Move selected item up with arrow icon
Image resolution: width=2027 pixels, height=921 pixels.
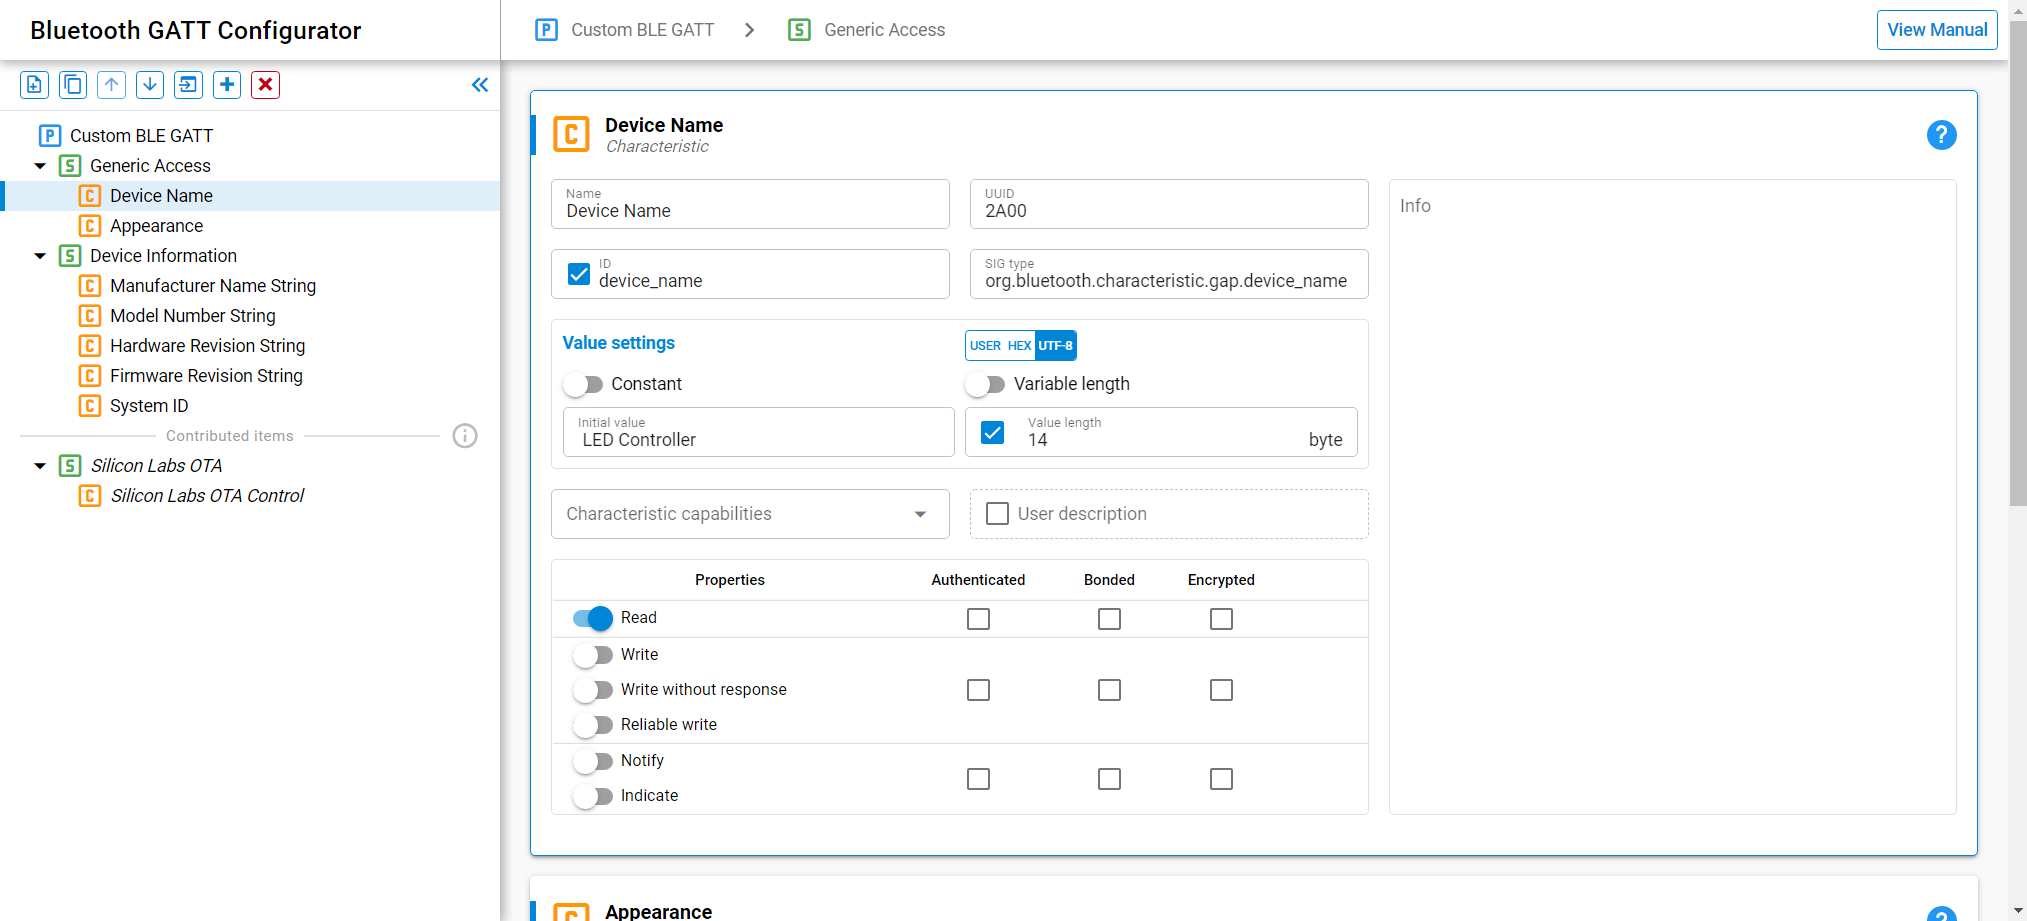(x=111, y=85)
